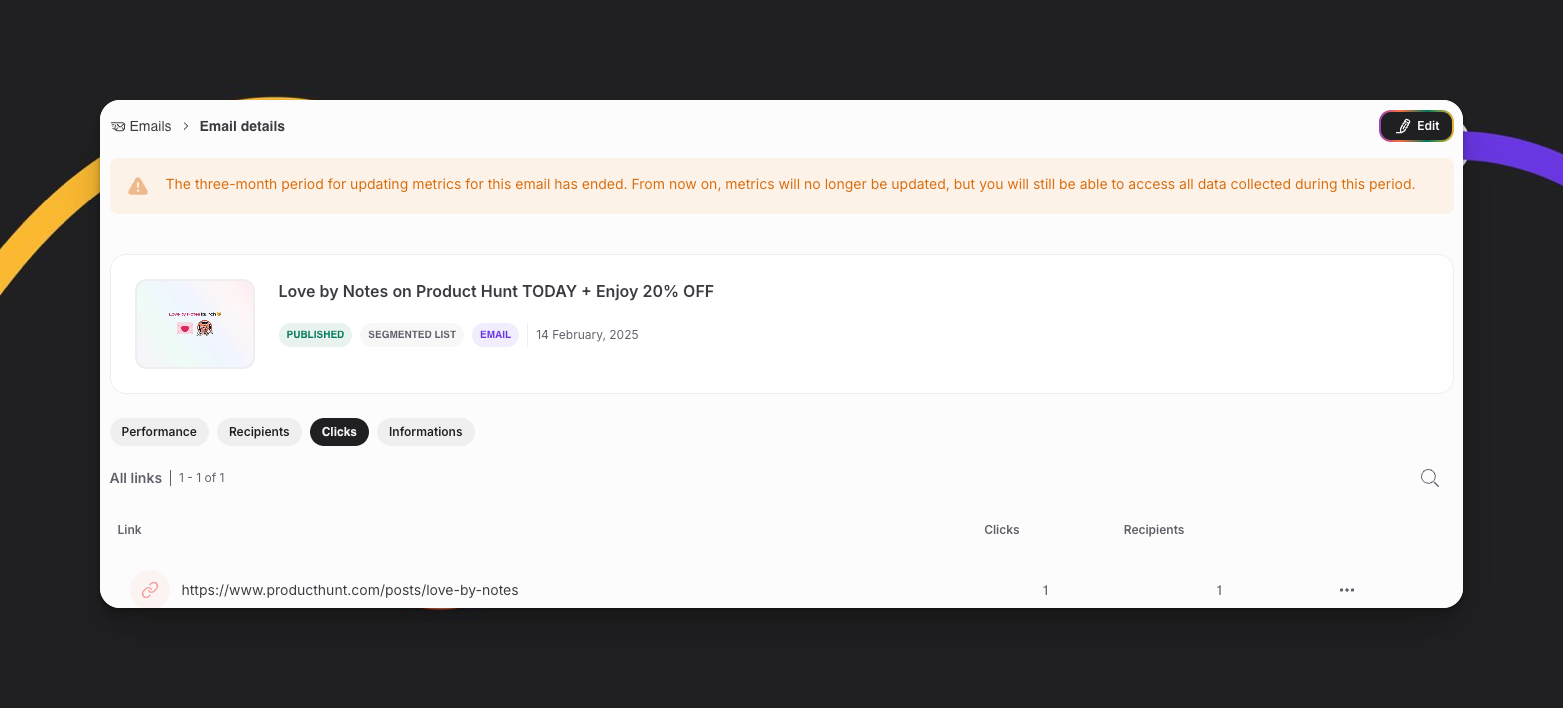The height and width of the screenshot is (708, 1563).
Task: Switch to the Recipients tab
Action: coord(259,432)
